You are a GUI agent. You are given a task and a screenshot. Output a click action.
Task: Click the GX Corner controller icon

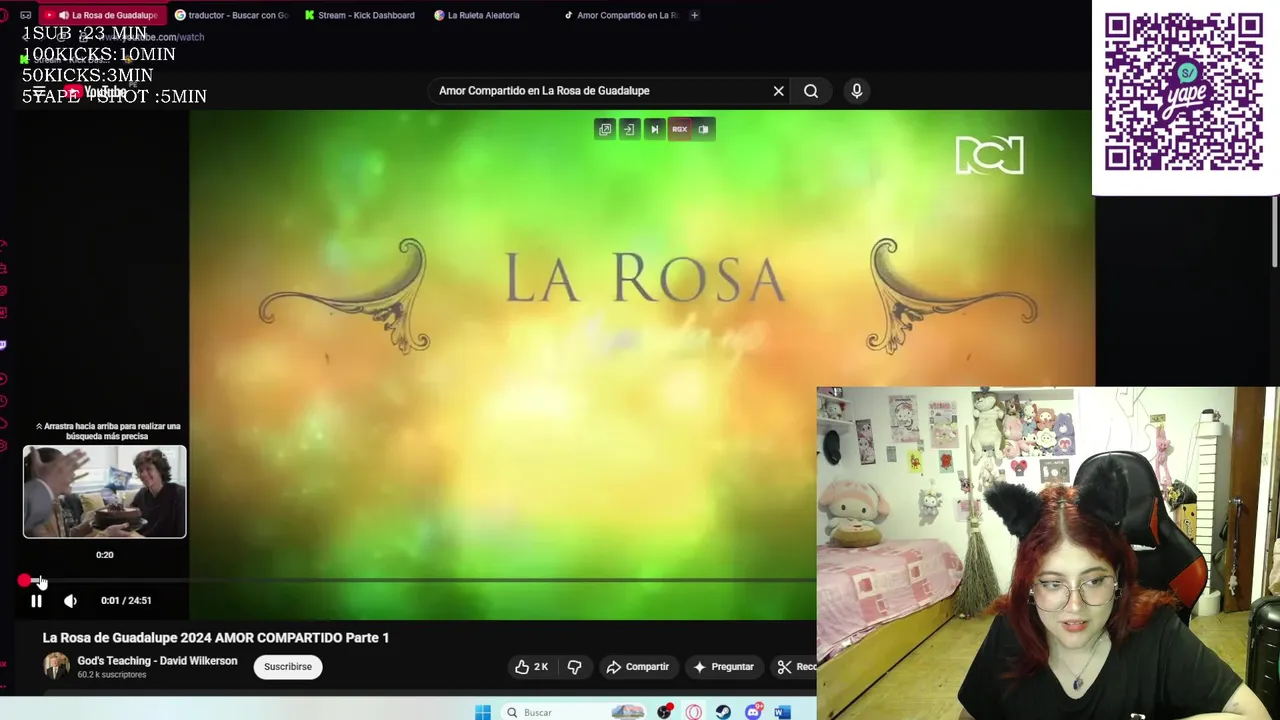(x=26, y=15)
